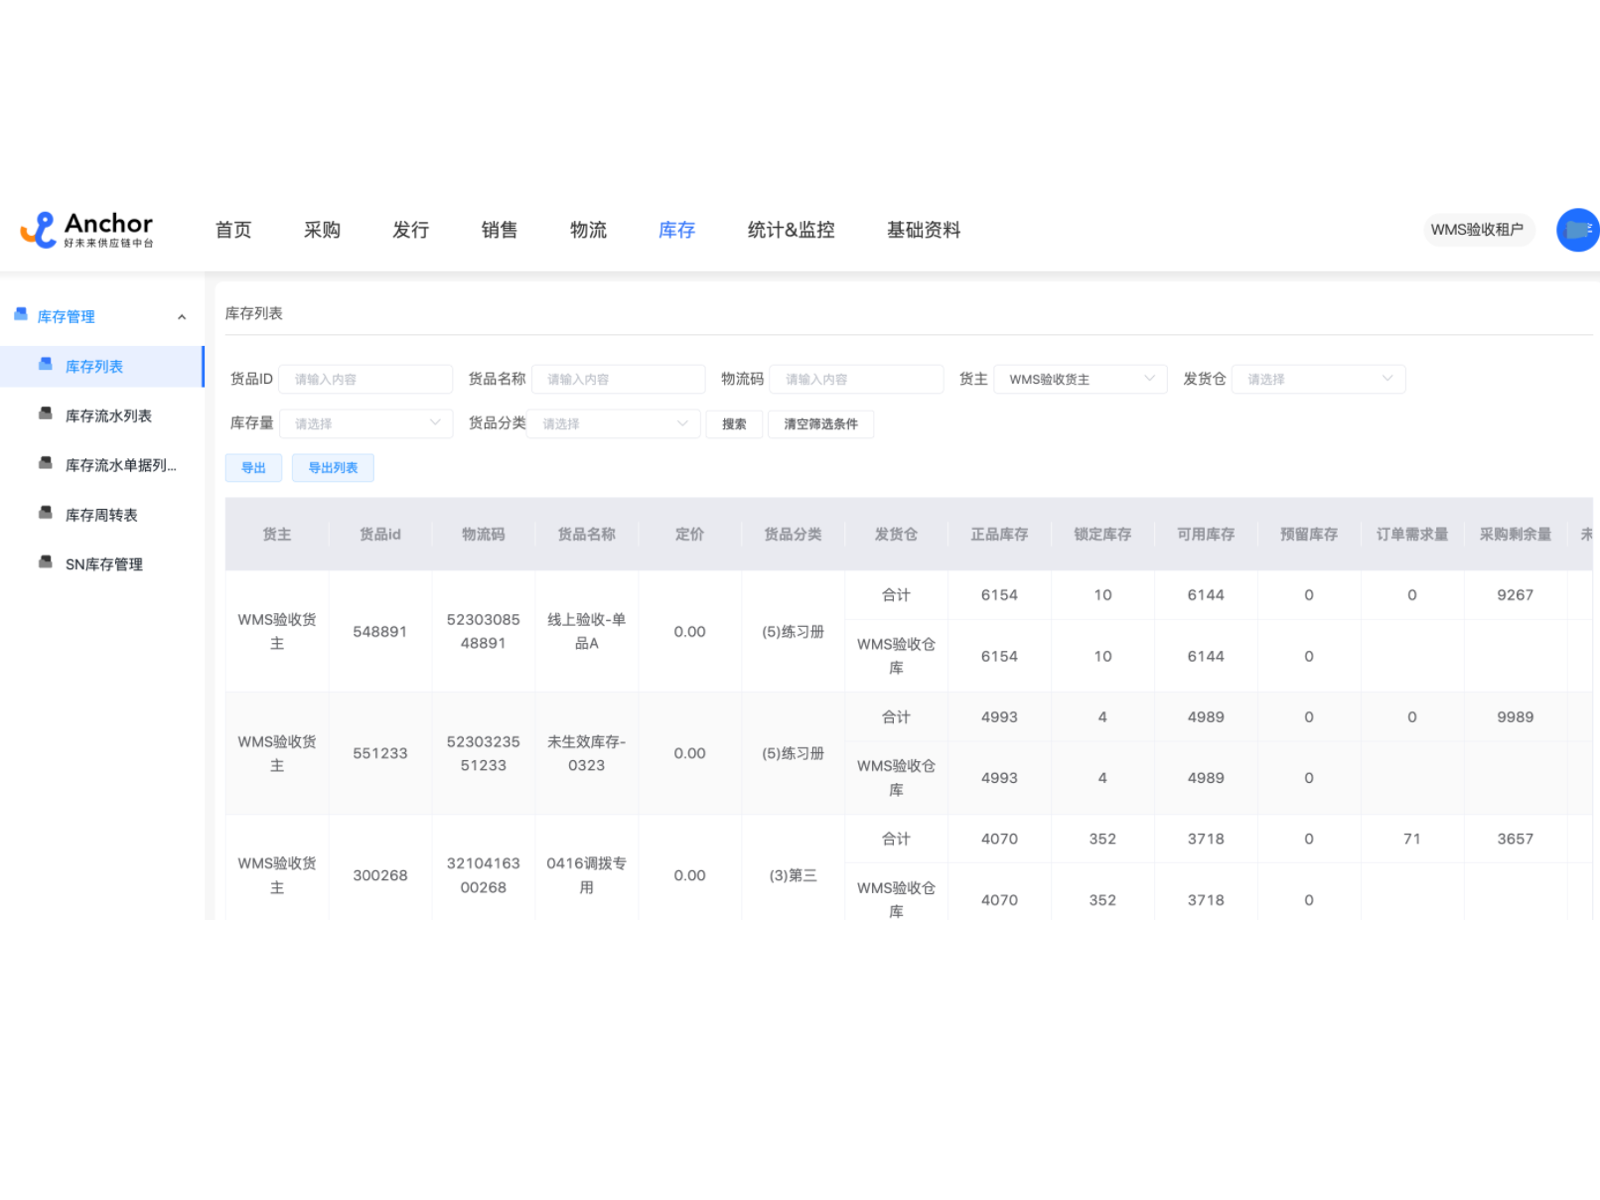Click the 定价 column header
1600x1200 pixels.
pyautogui.click(x=690, y=534)
